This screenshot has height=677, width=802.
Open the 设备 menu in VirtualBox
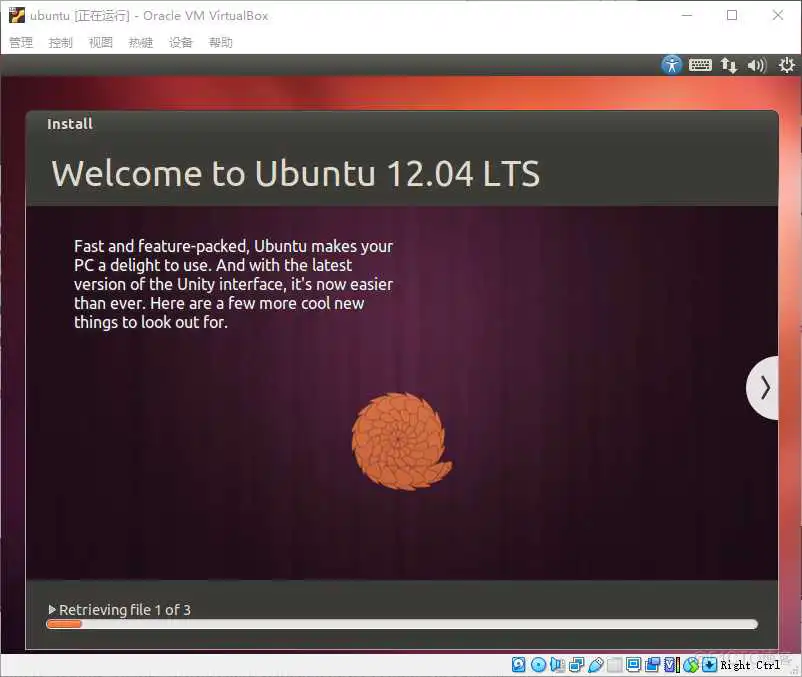tap(180, 42)
